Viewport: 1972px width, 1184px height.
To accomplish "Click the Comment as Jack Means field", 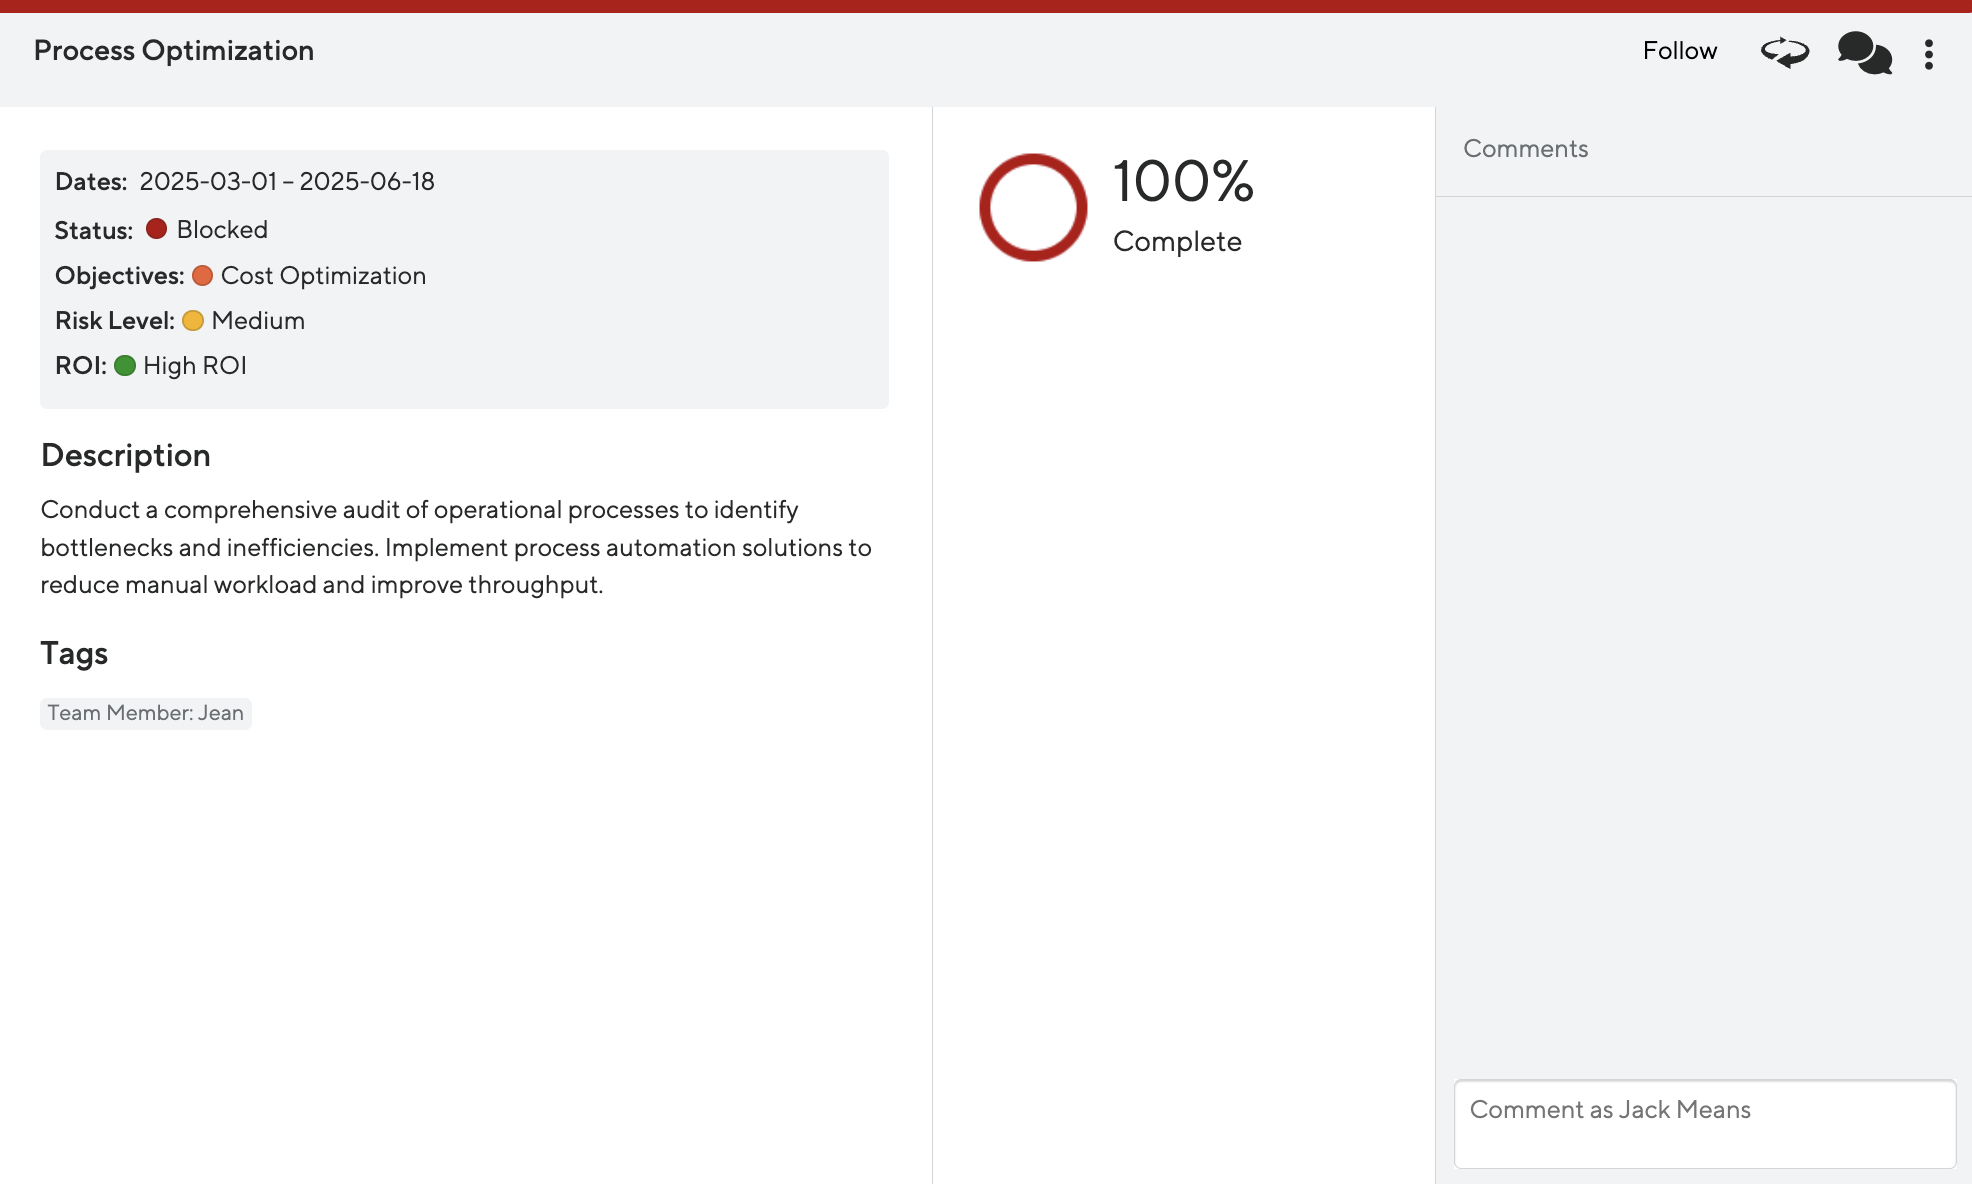I will coord(1704,1123).
